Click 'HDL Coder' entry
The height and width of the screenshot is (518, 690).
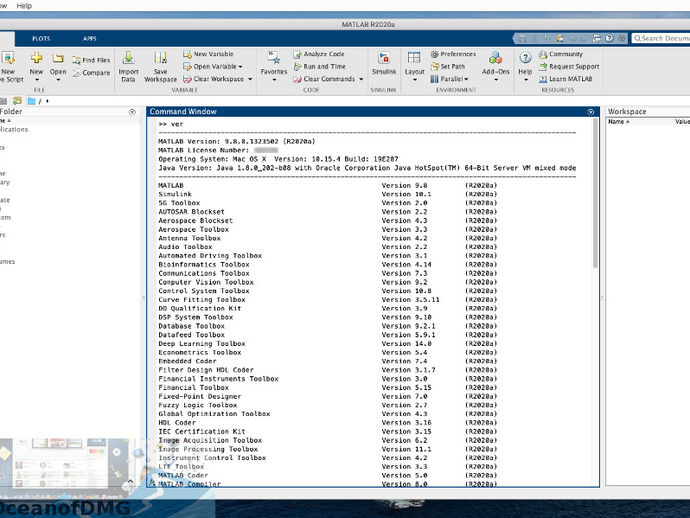[x=176, y=422]
